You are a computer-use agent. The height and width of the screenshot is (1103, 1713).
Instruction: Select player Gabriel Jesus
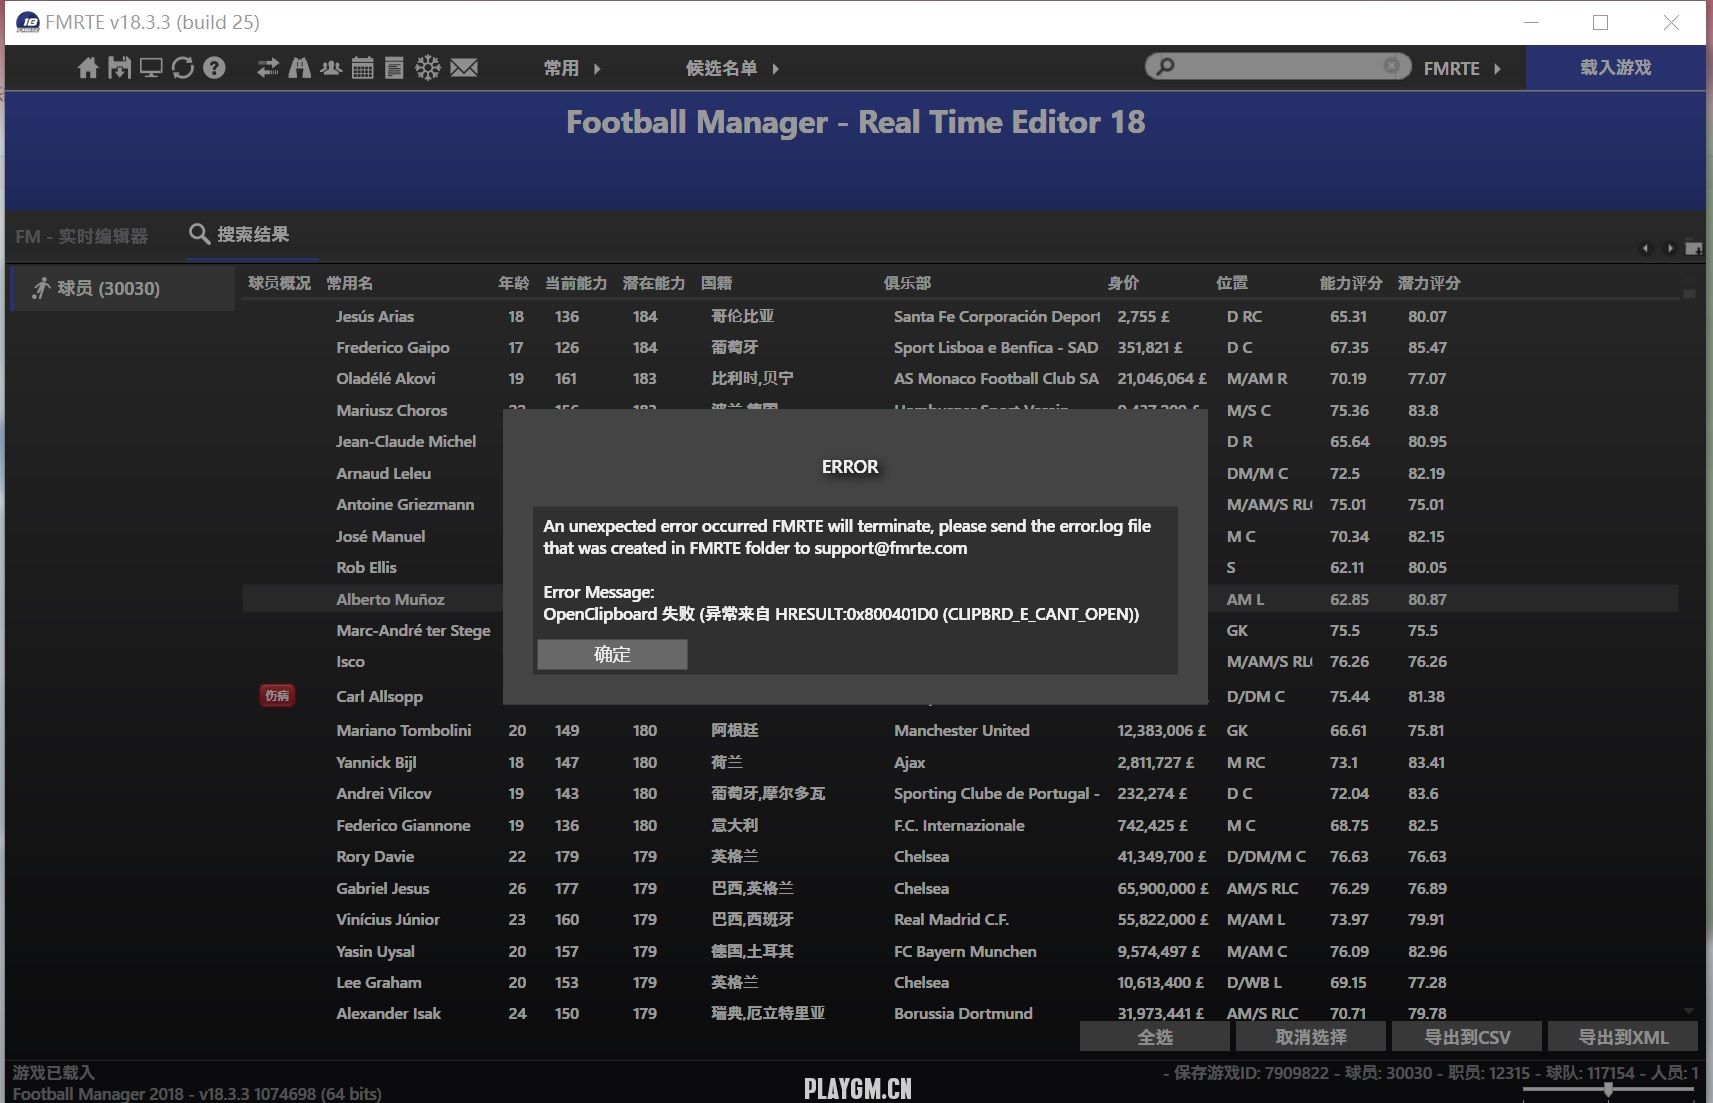coord(383,888)
